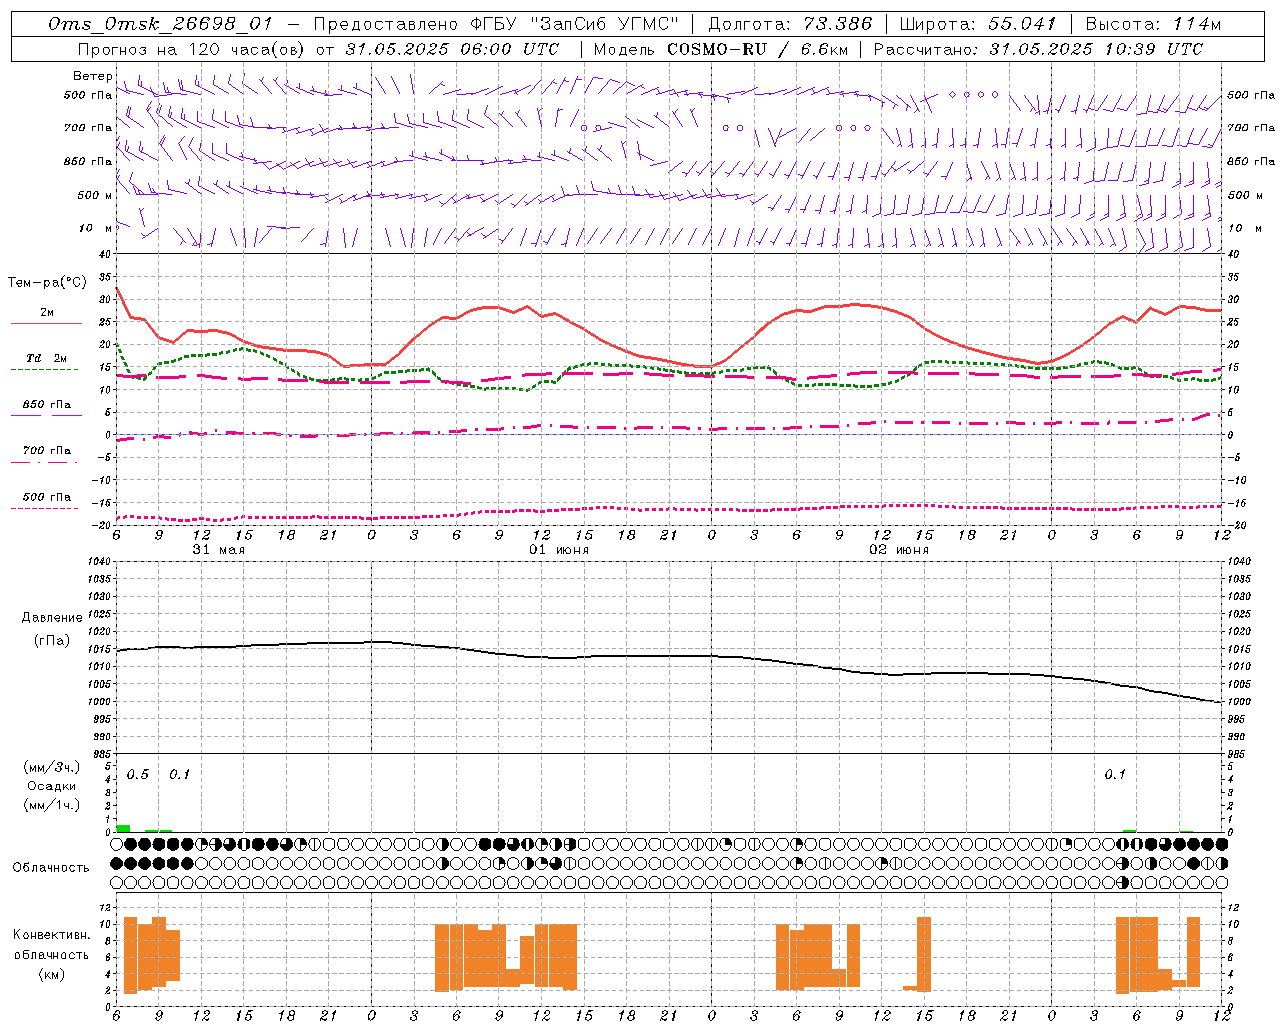
Task: Click the Высота: 114м header field
Action: click(x=1153, y=24)
